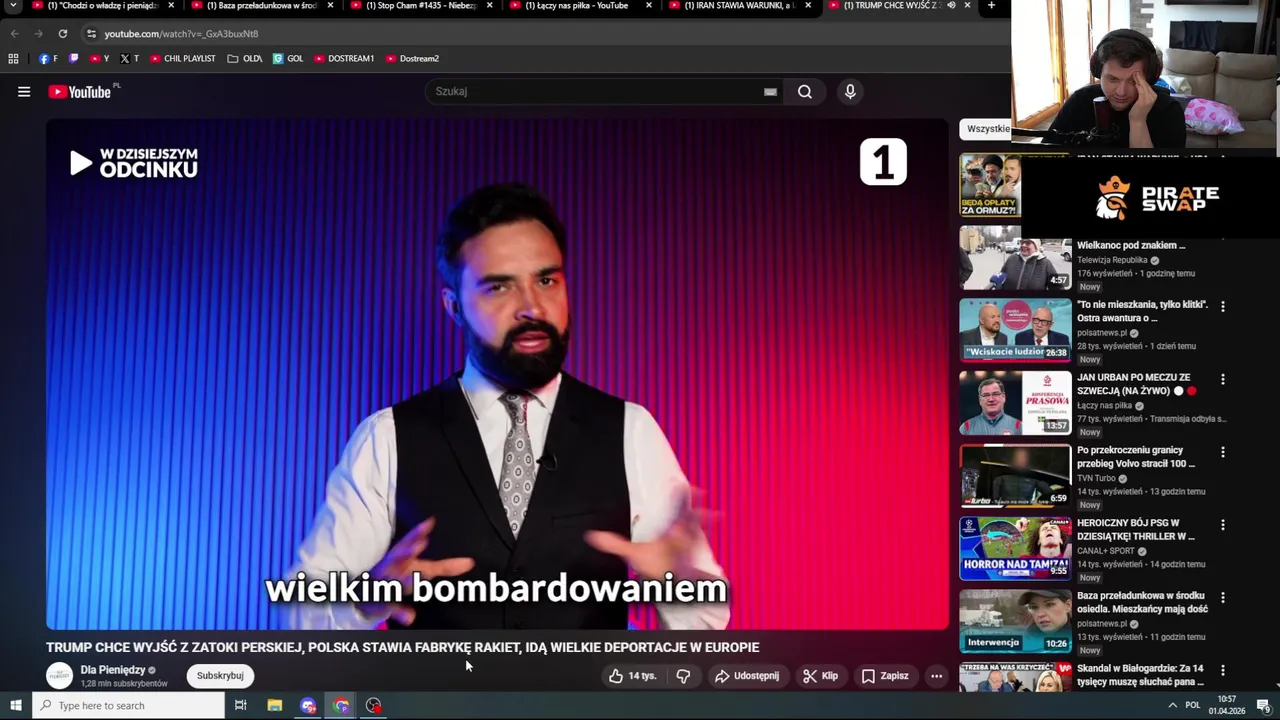Open YouTube bookmark labeled Y
Screen dimensions: 1280x720
tap(100, 59)
